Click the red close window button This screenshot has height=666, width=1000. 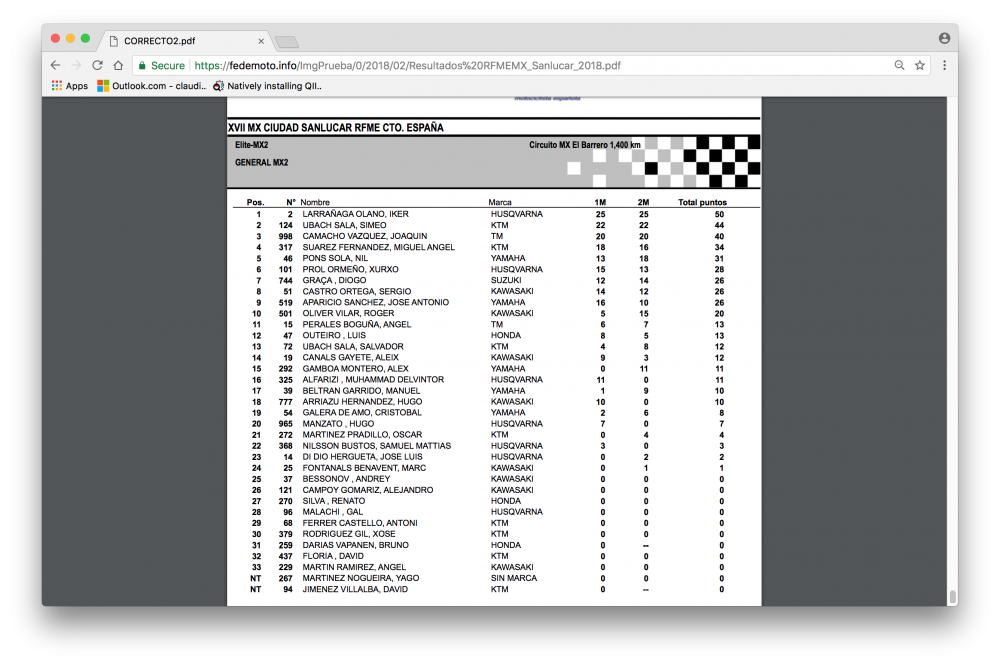coord(55,38)
